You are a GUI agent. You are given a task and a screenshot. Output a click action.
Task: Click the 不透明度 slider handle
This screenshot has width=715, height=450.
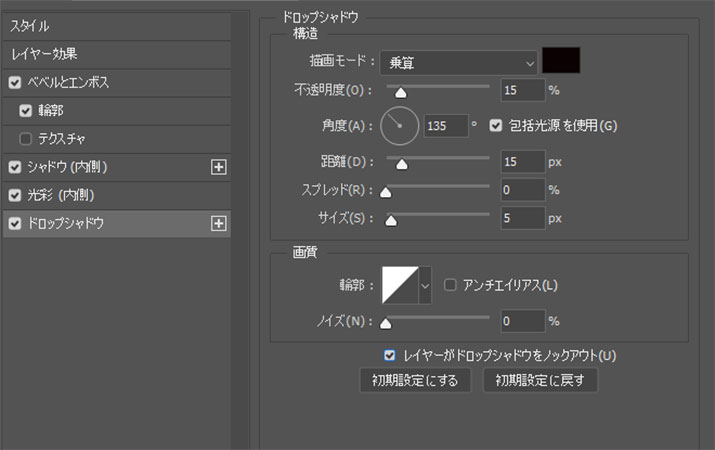[400, 93]
